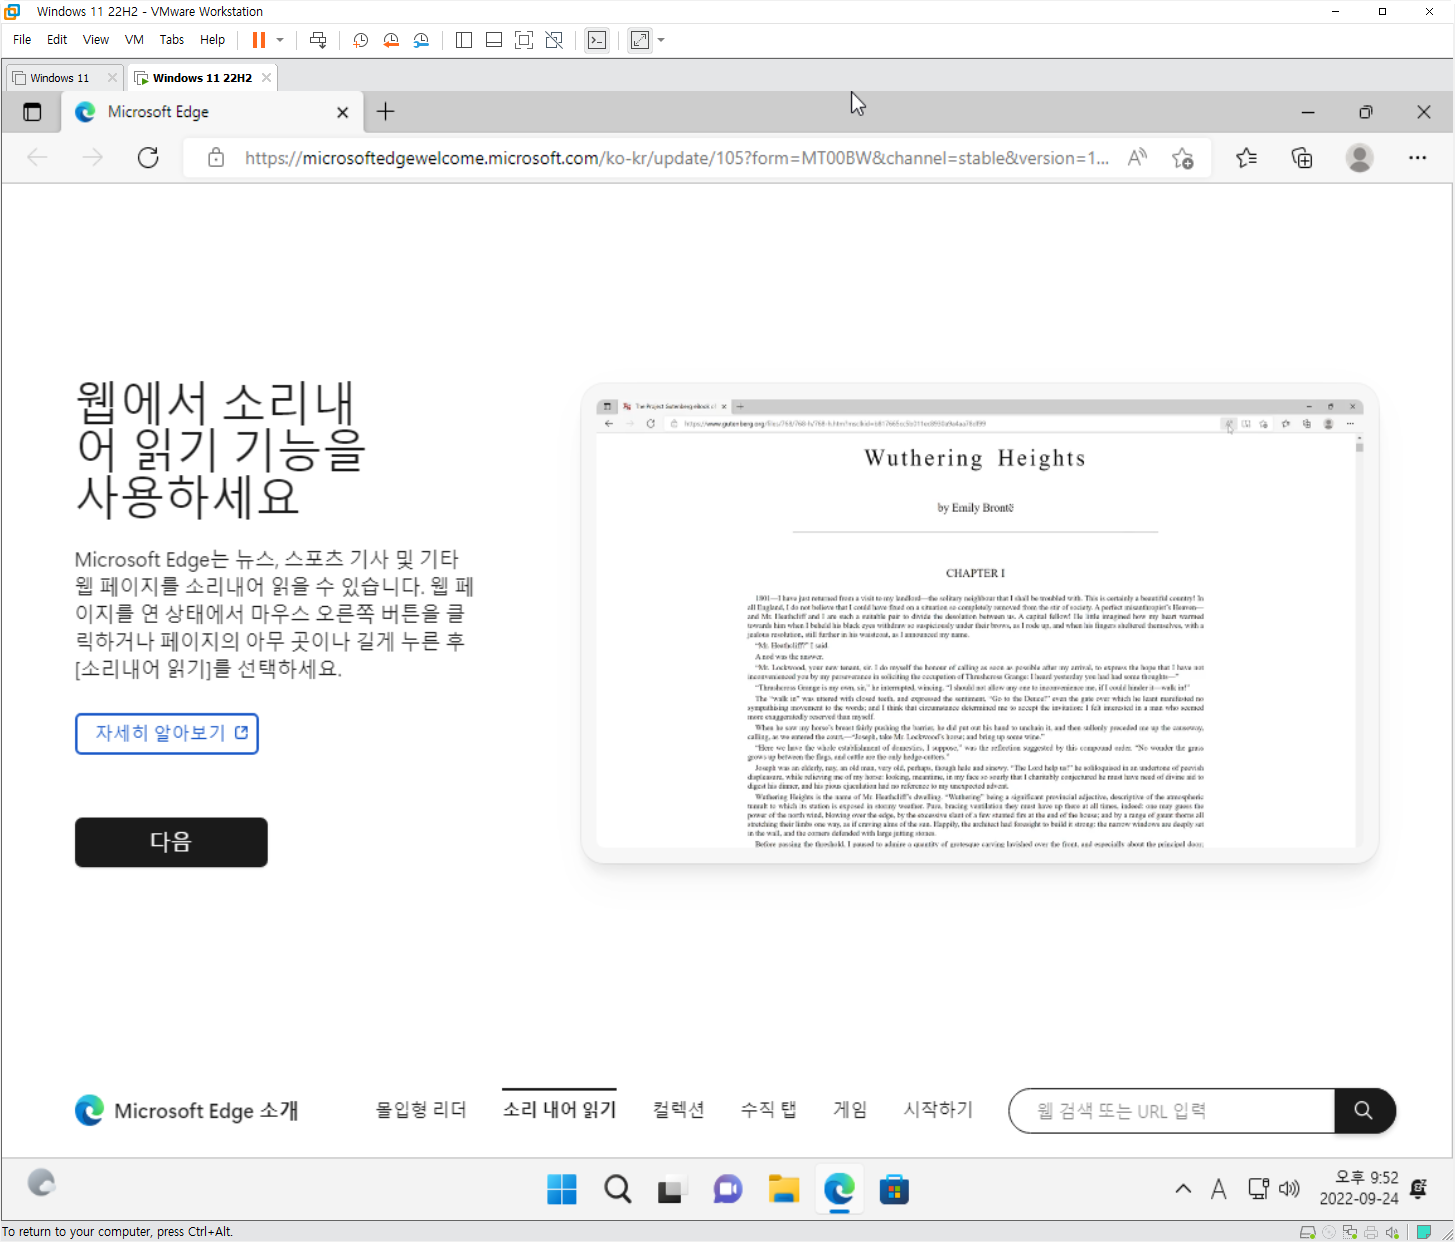Select the 소리 내어 읽기 tab

(560, 1110)
